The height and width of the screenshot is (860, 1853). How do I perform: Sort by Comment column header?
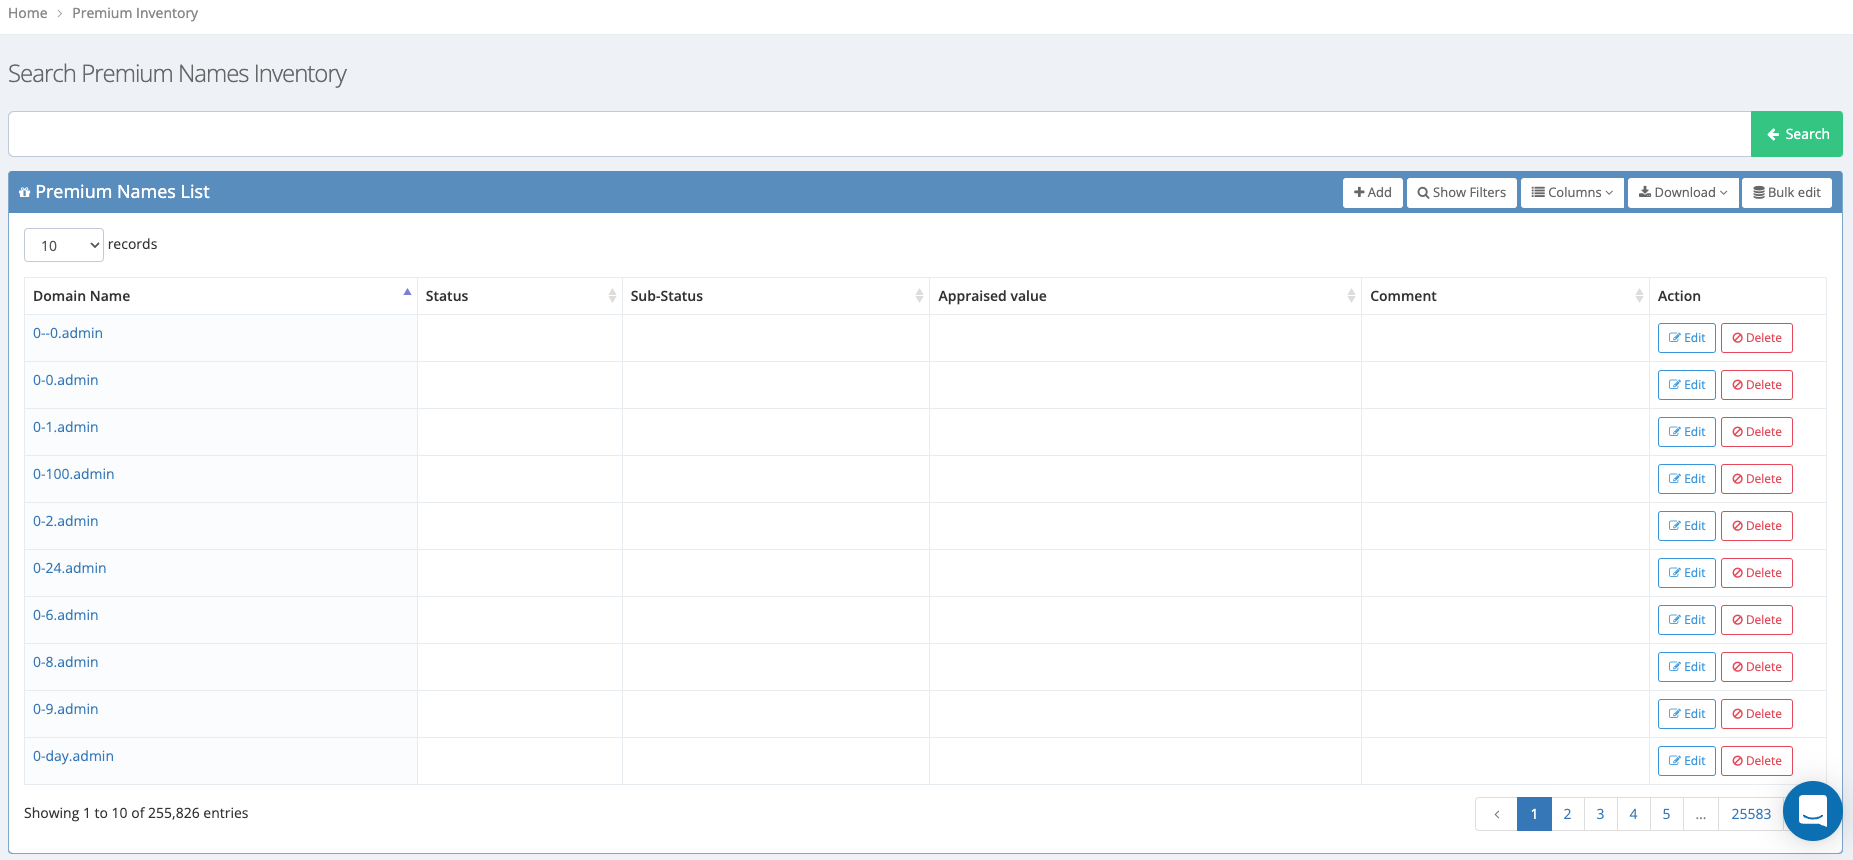coord(1505,296)
